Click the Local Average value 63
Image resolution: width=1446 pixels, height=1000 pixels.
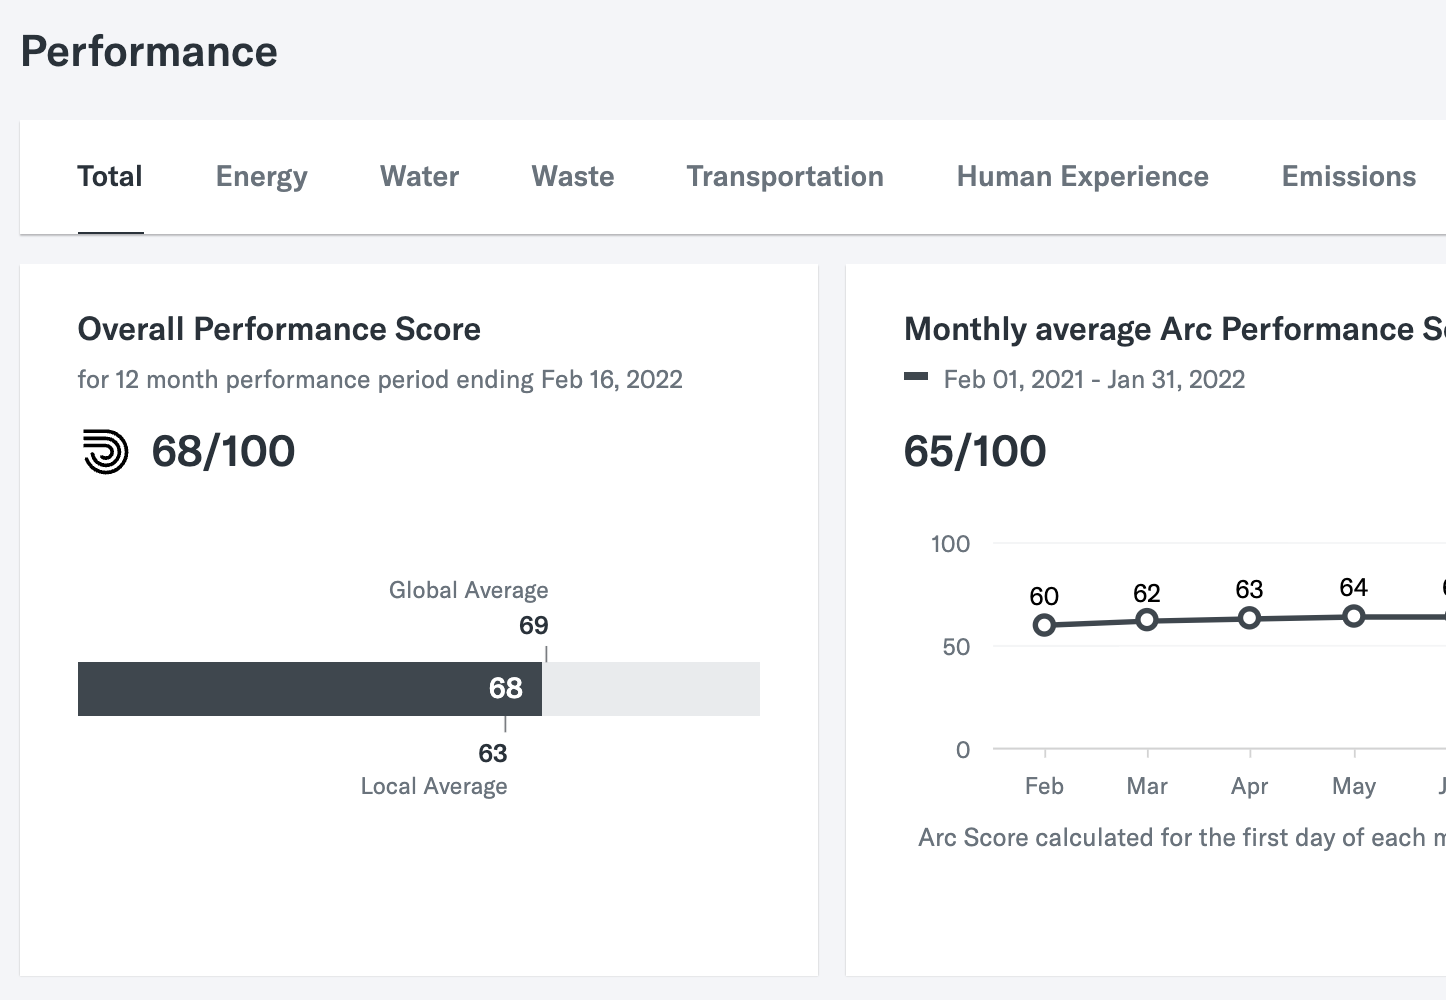(x=492, y=754)
